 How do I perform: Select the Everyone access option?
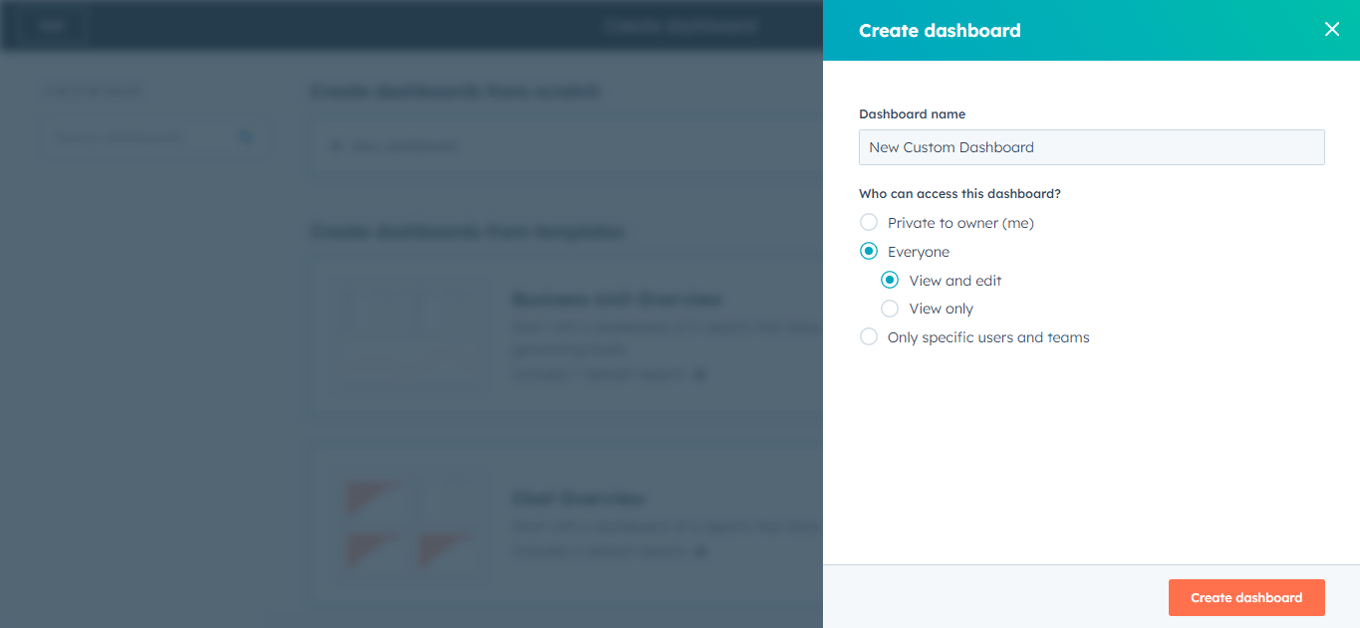[868, 251]
